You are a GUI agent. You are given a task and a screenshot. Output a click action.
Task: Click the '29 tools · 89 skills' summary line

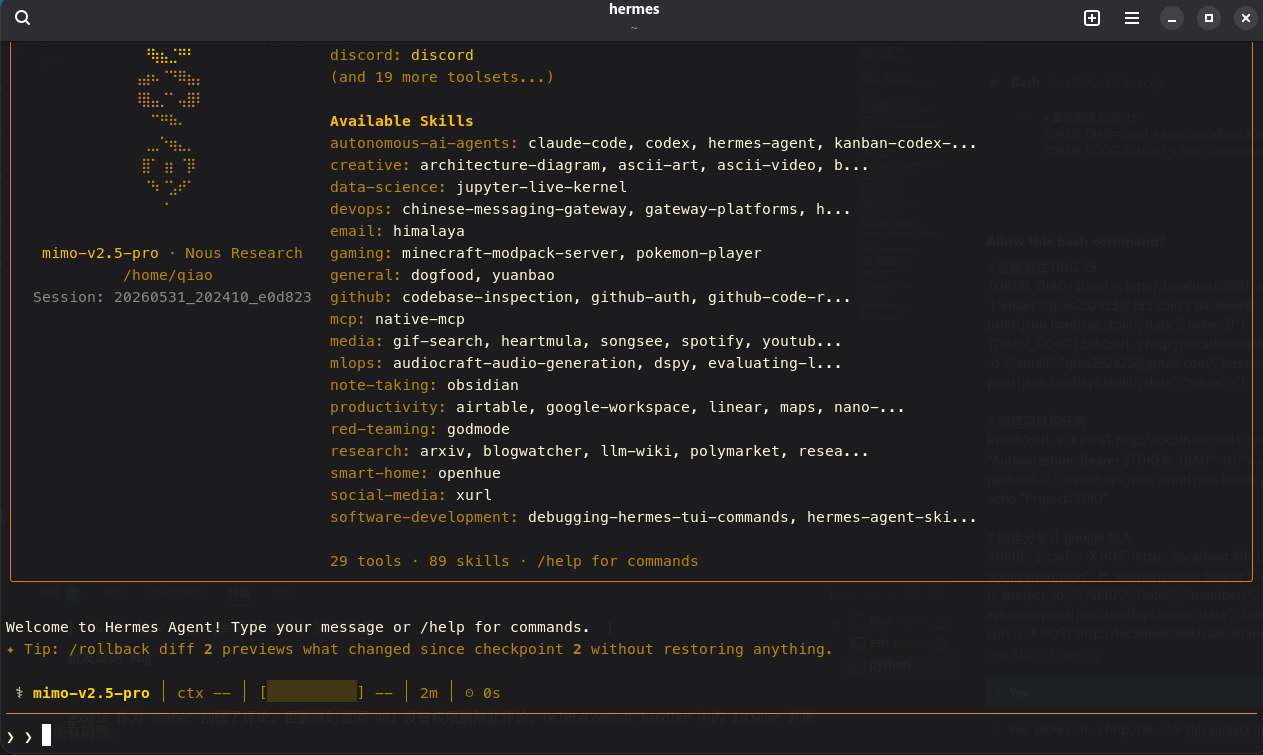point(514,561)
